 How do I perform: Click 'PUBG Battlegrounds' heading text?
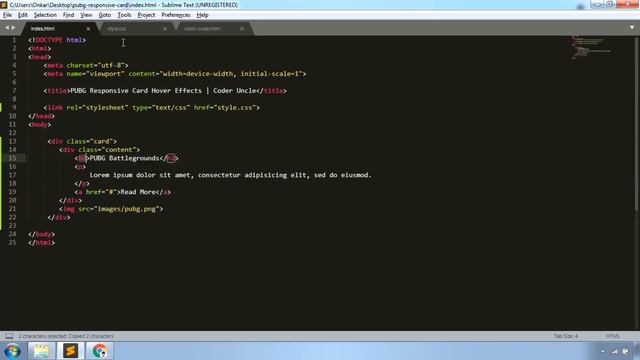(x=124, y=158)
